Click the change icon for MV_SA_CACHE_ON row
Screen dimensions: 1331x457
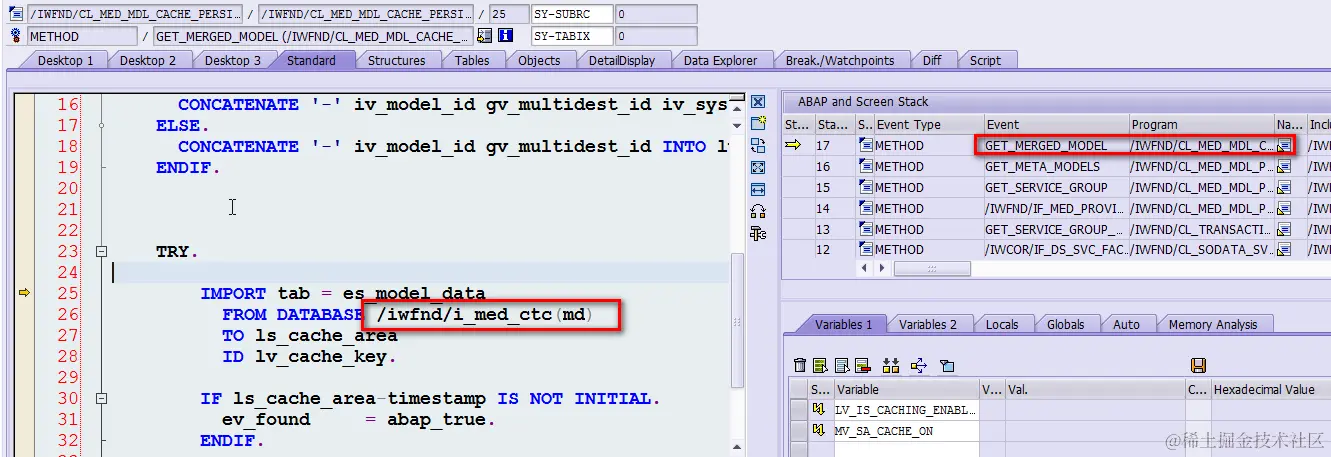pos(820,431)
